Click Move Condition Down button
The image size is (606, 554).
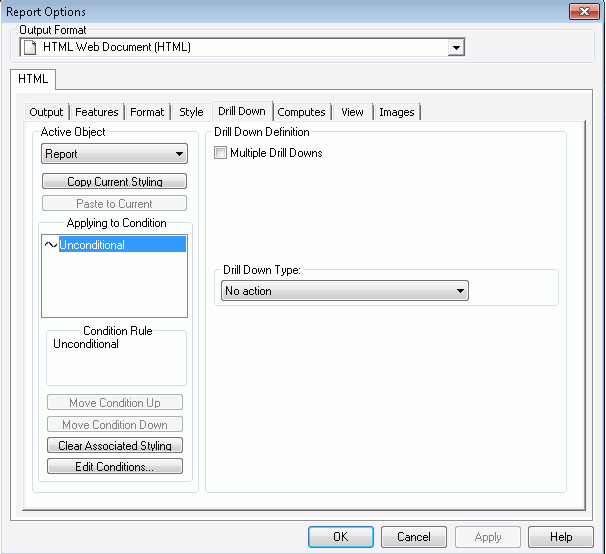click(115, 424)
